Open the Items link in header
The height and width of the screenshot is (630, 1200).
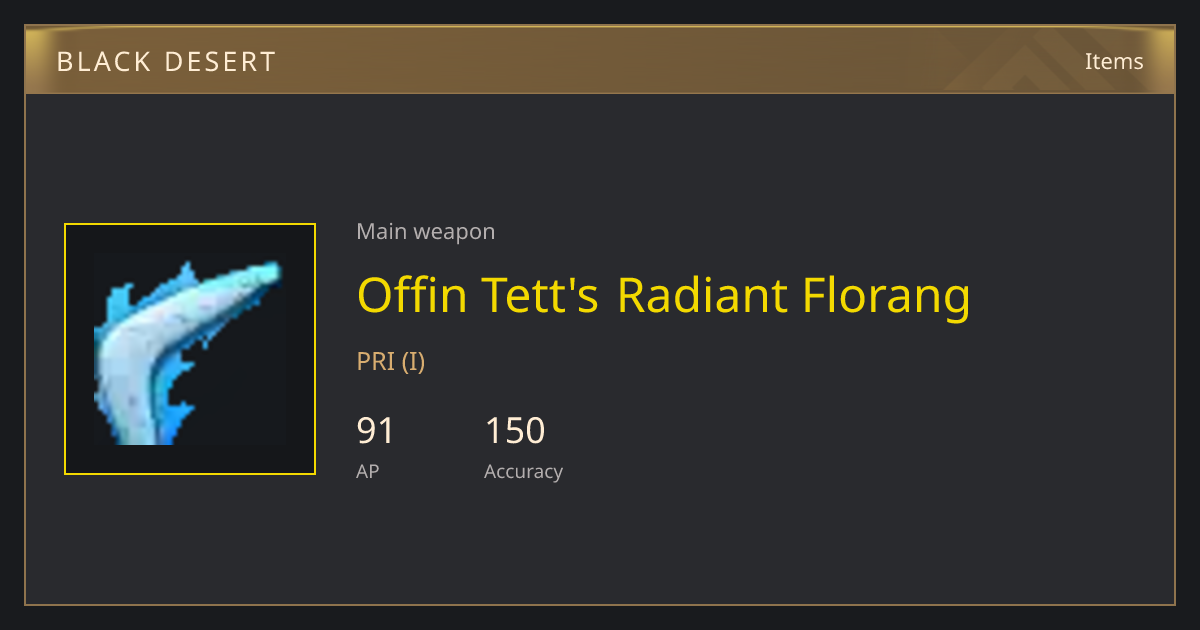point(1114,61)
